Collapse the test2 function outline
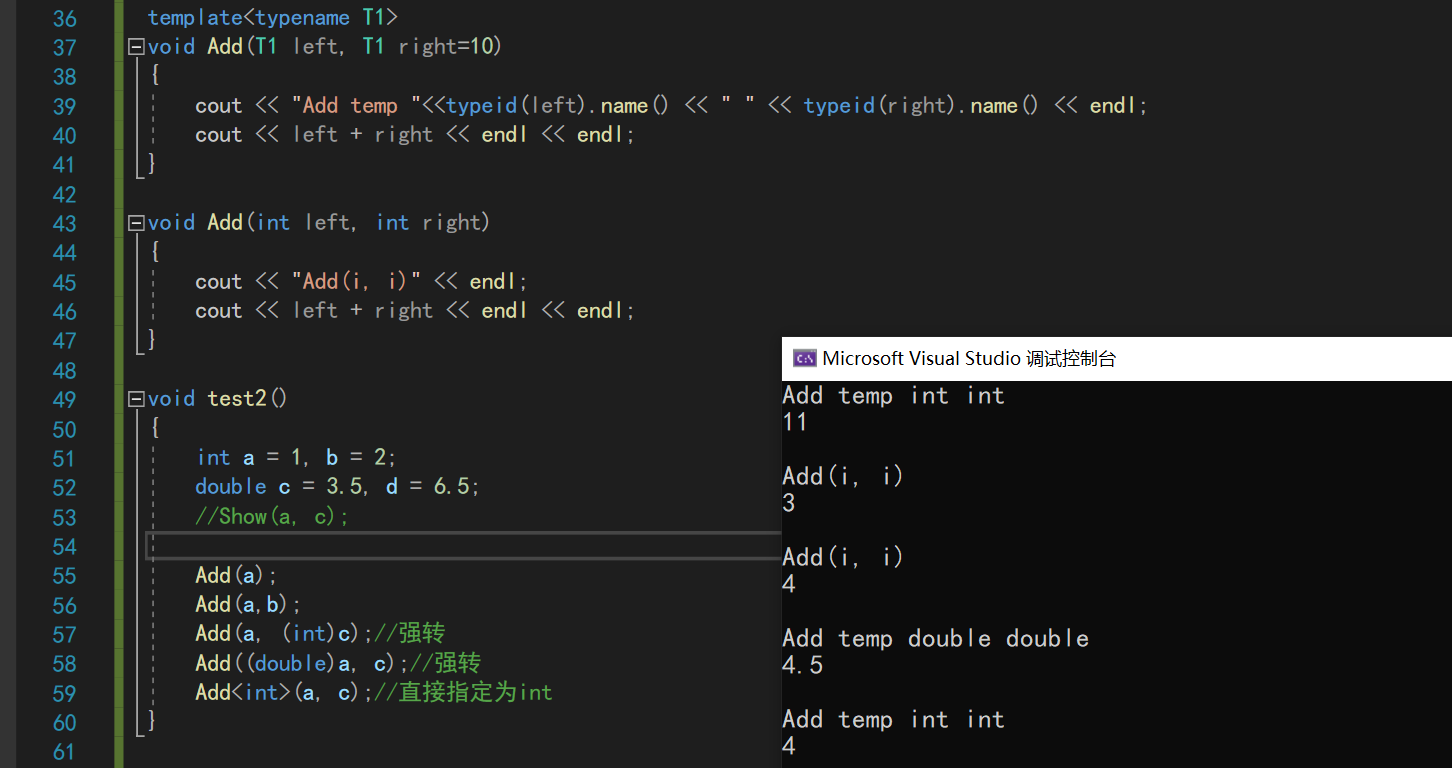Image resolution: width=1452 pixels, height=768 pixels. 136,399
